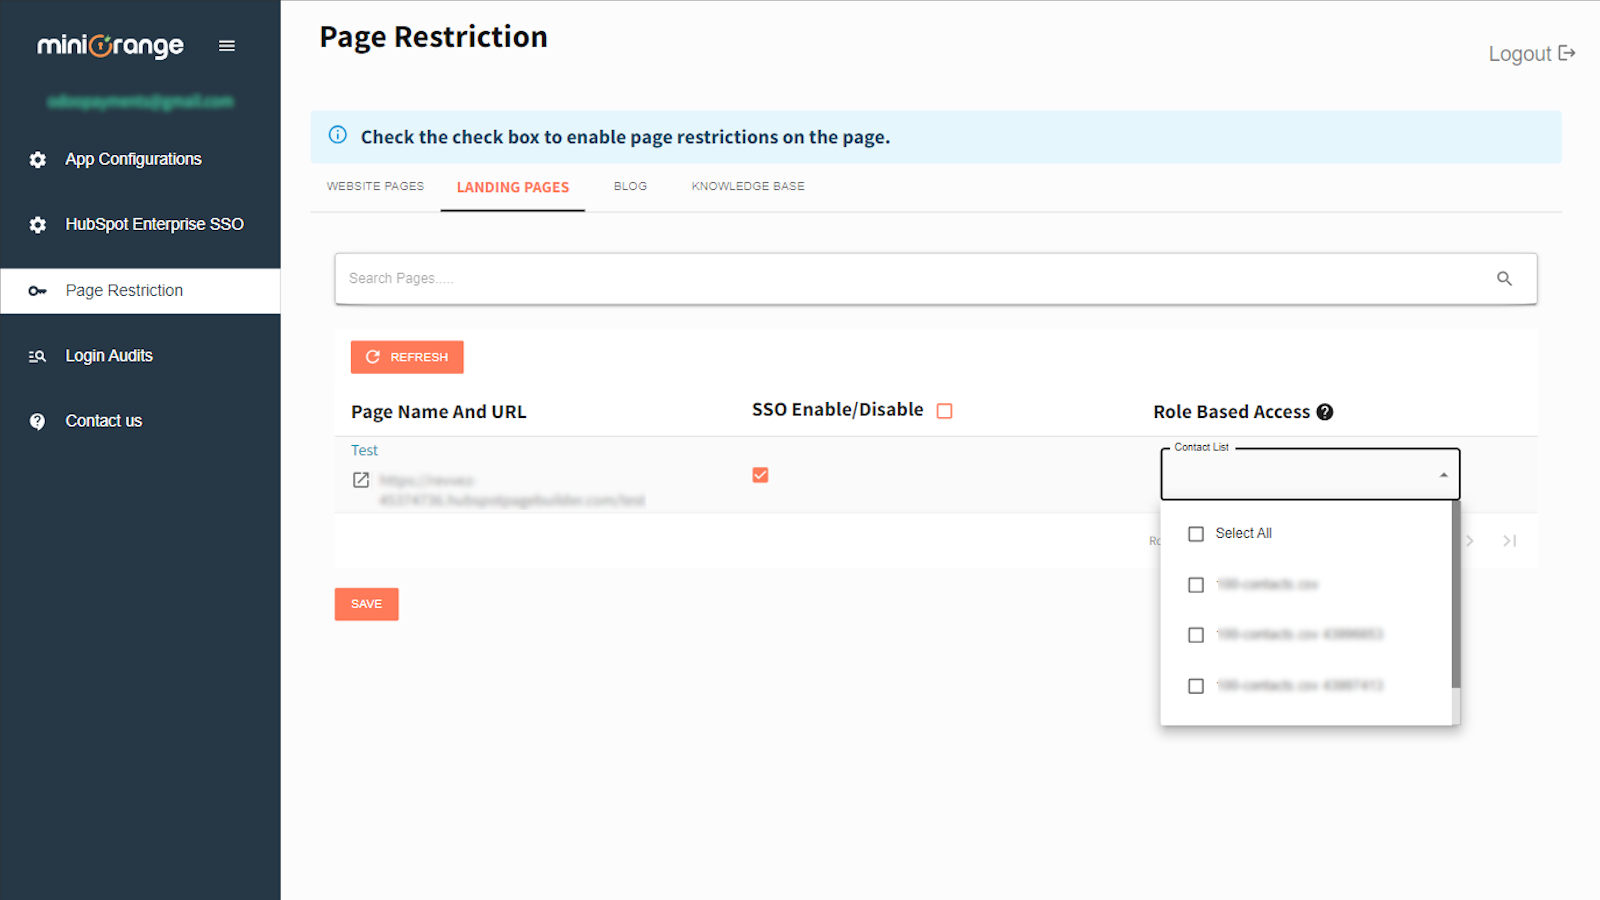
Task: Collapse the Contact List dropdown arrow
Action: [x=1443, y=475]
